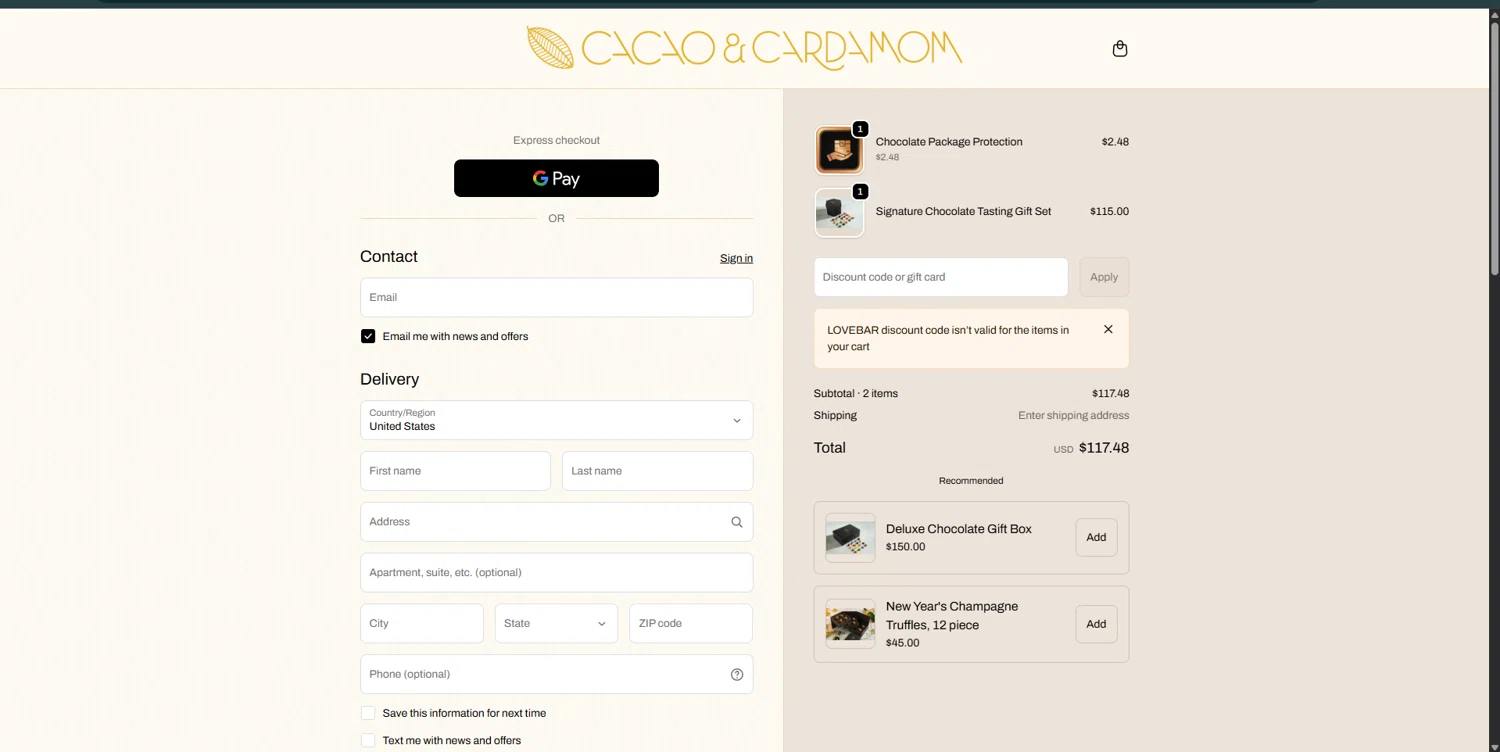
Task: Pay with Google Pay express checkout
Action: tap(556, 178)
